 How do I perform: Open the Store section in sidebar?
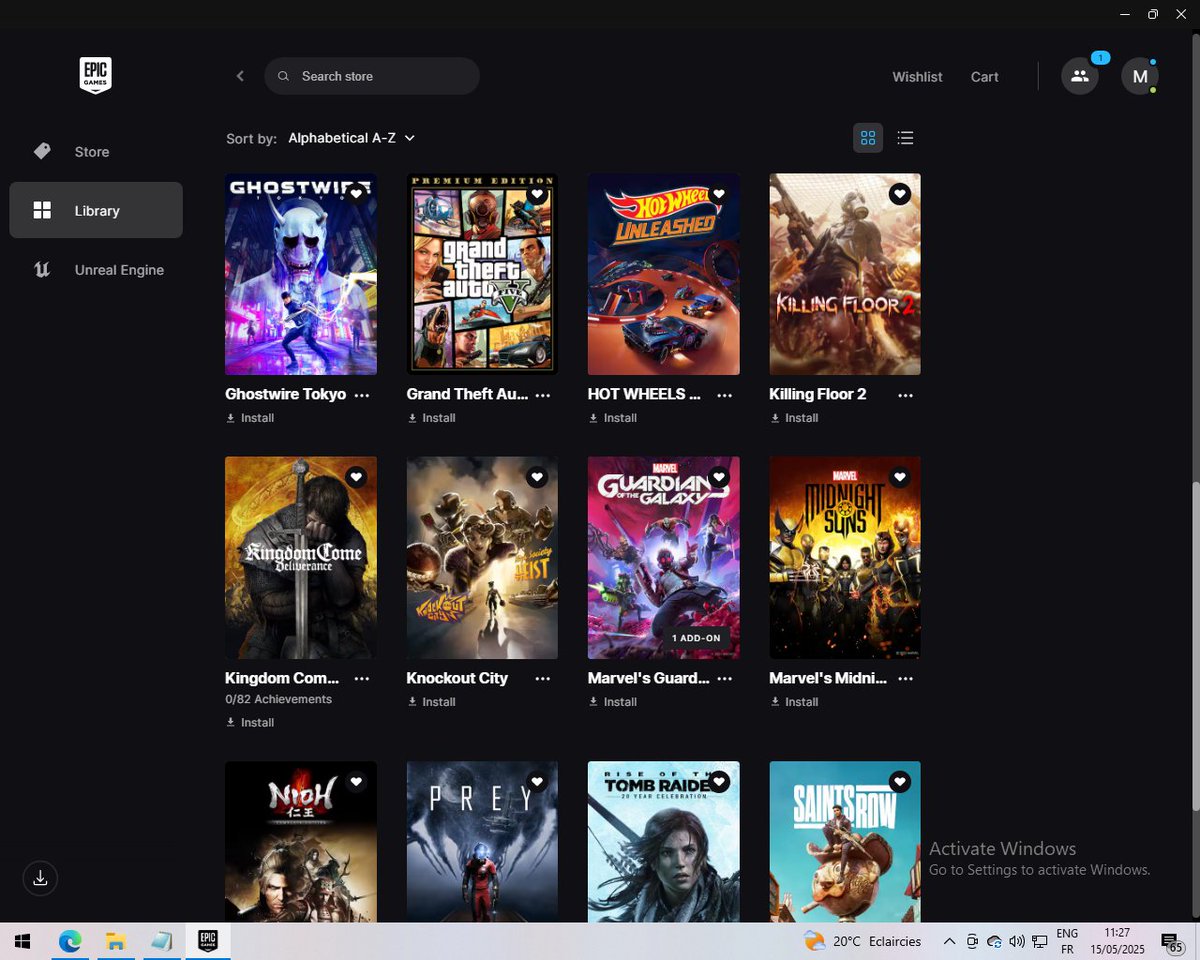(x=96, y=152)
